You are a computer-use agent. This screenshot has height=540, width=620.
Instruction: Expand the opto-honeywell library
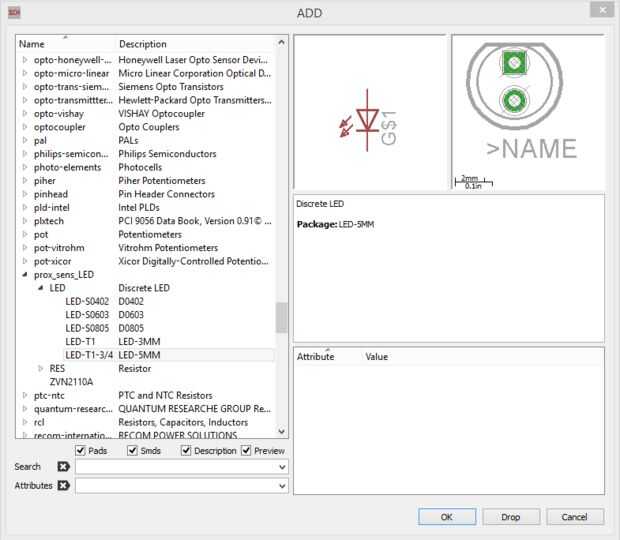pos(25,60)
